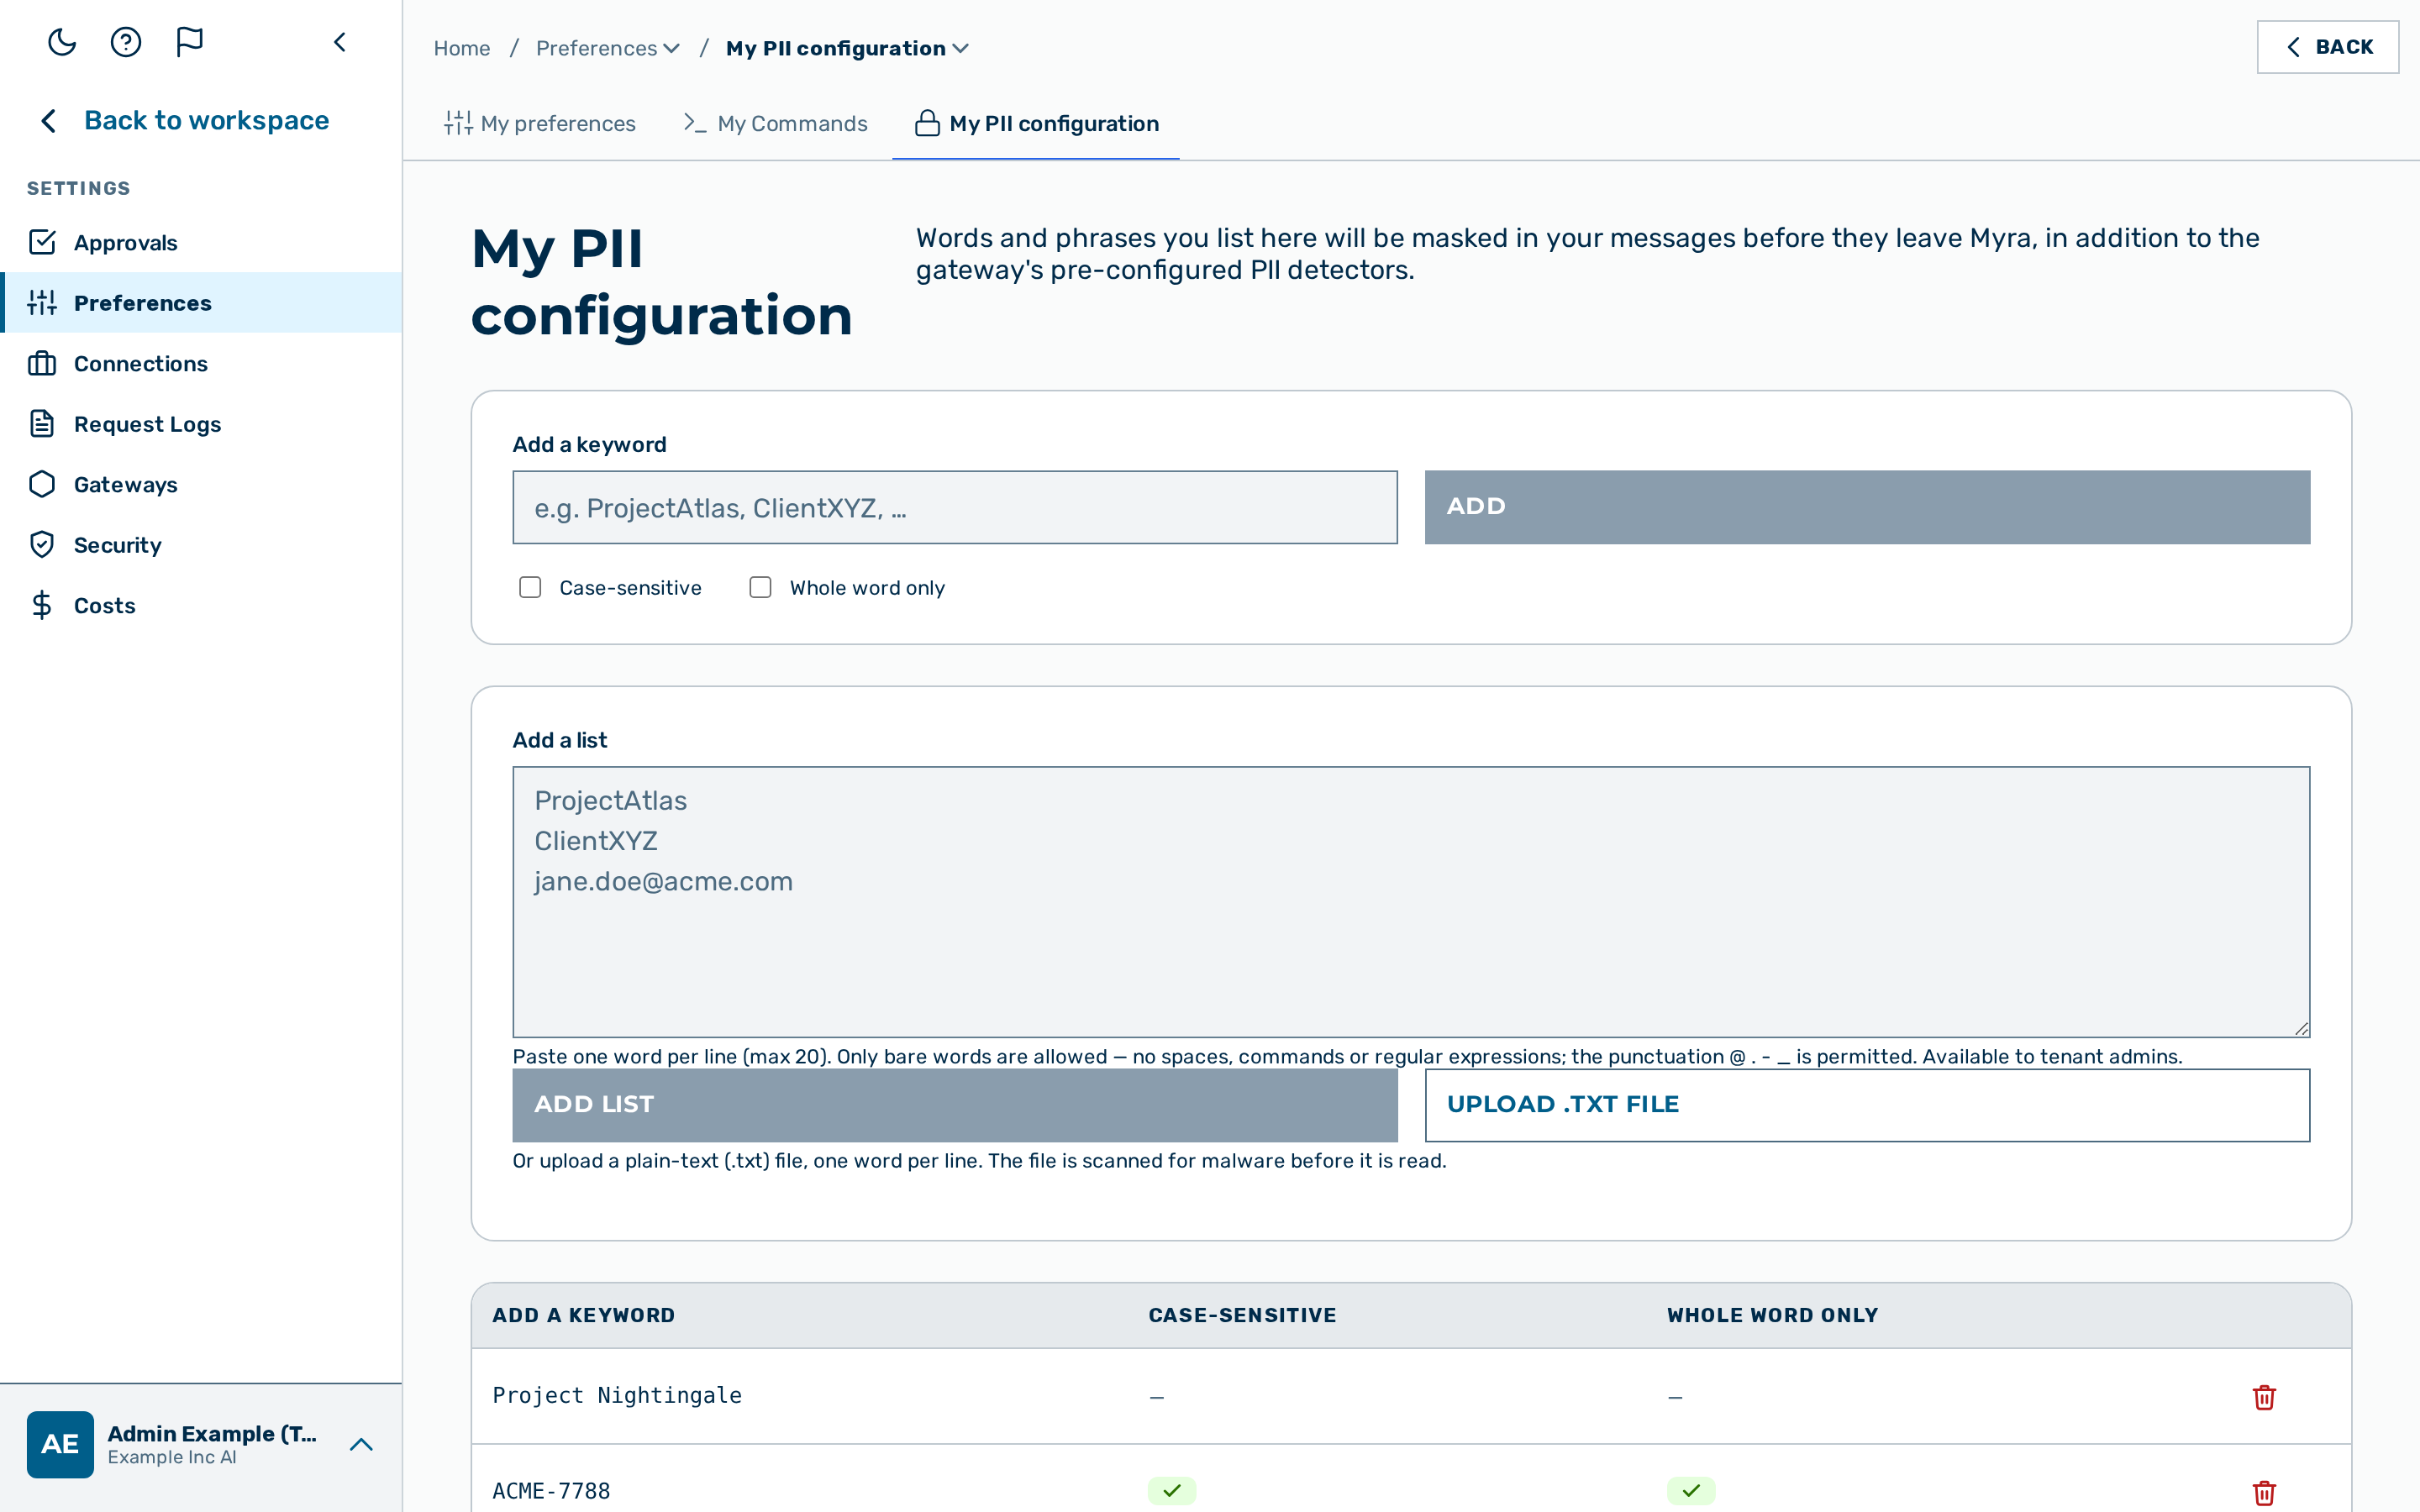
Task: Click the Preferences sliders icon in sidebar
Action: [42, 302]
